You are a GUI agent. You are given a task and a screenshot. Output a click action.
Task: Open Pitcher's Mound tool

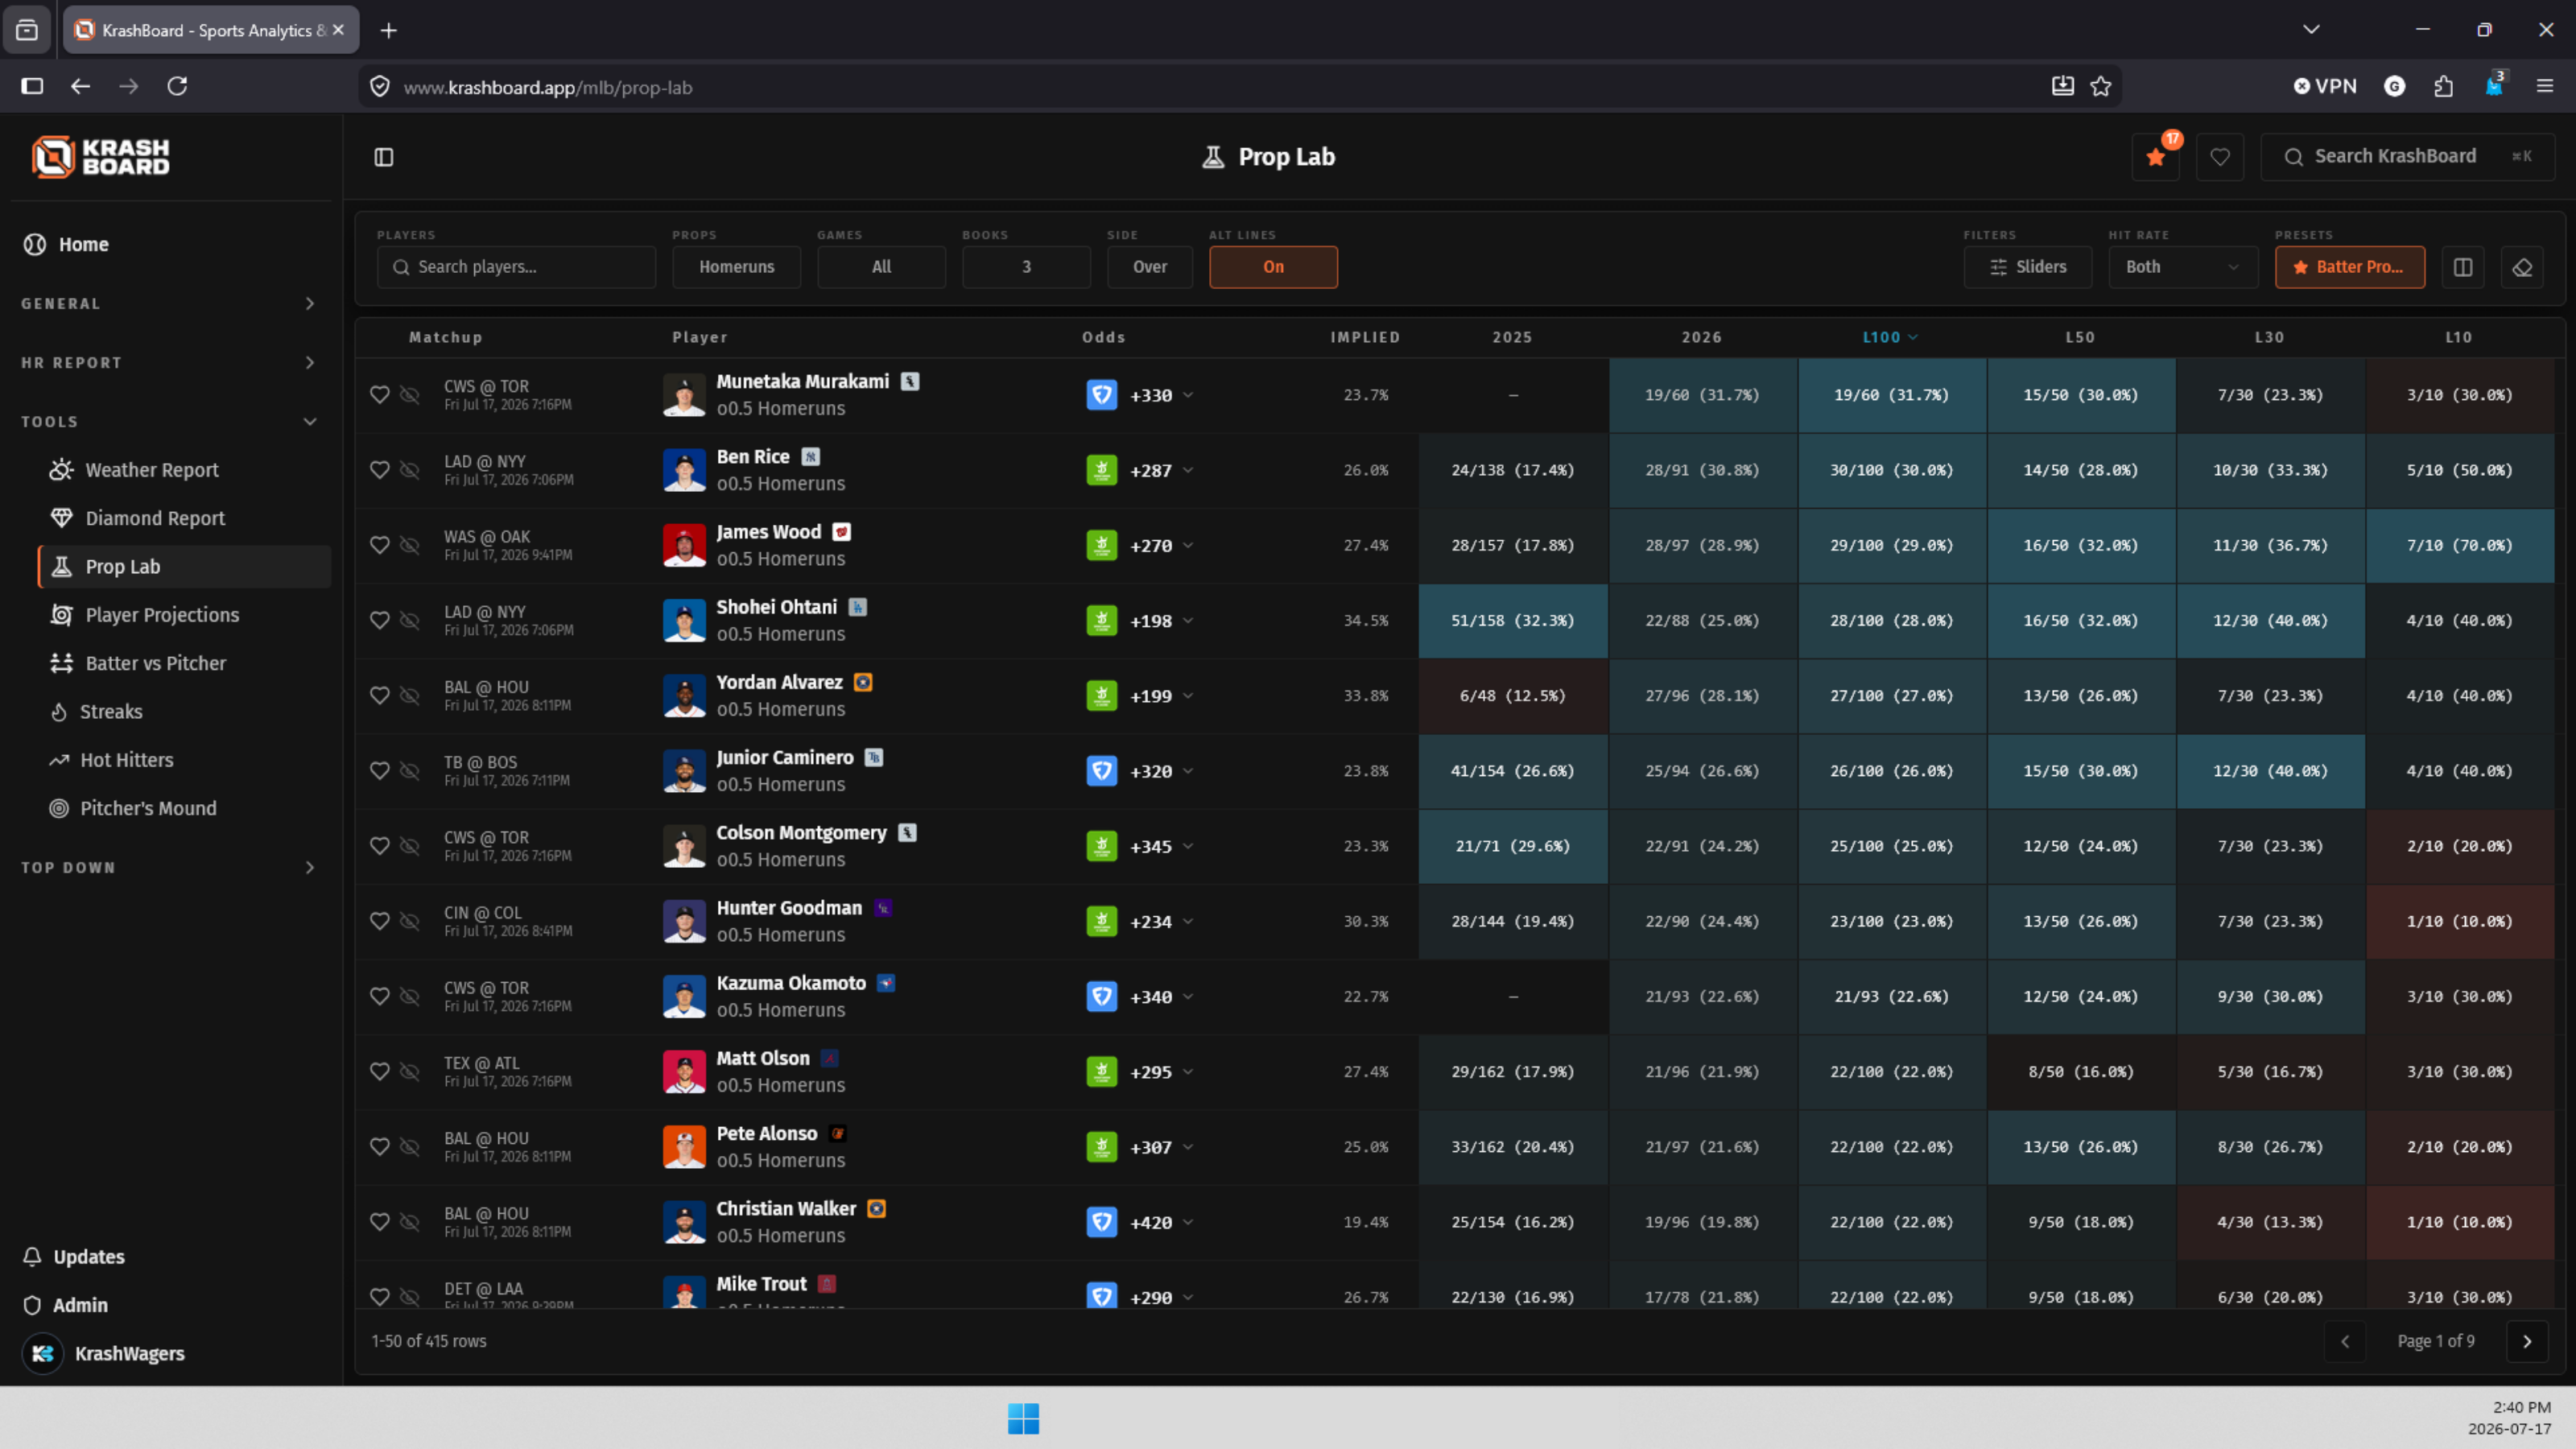pyautogui.click(x=148, y=808)
